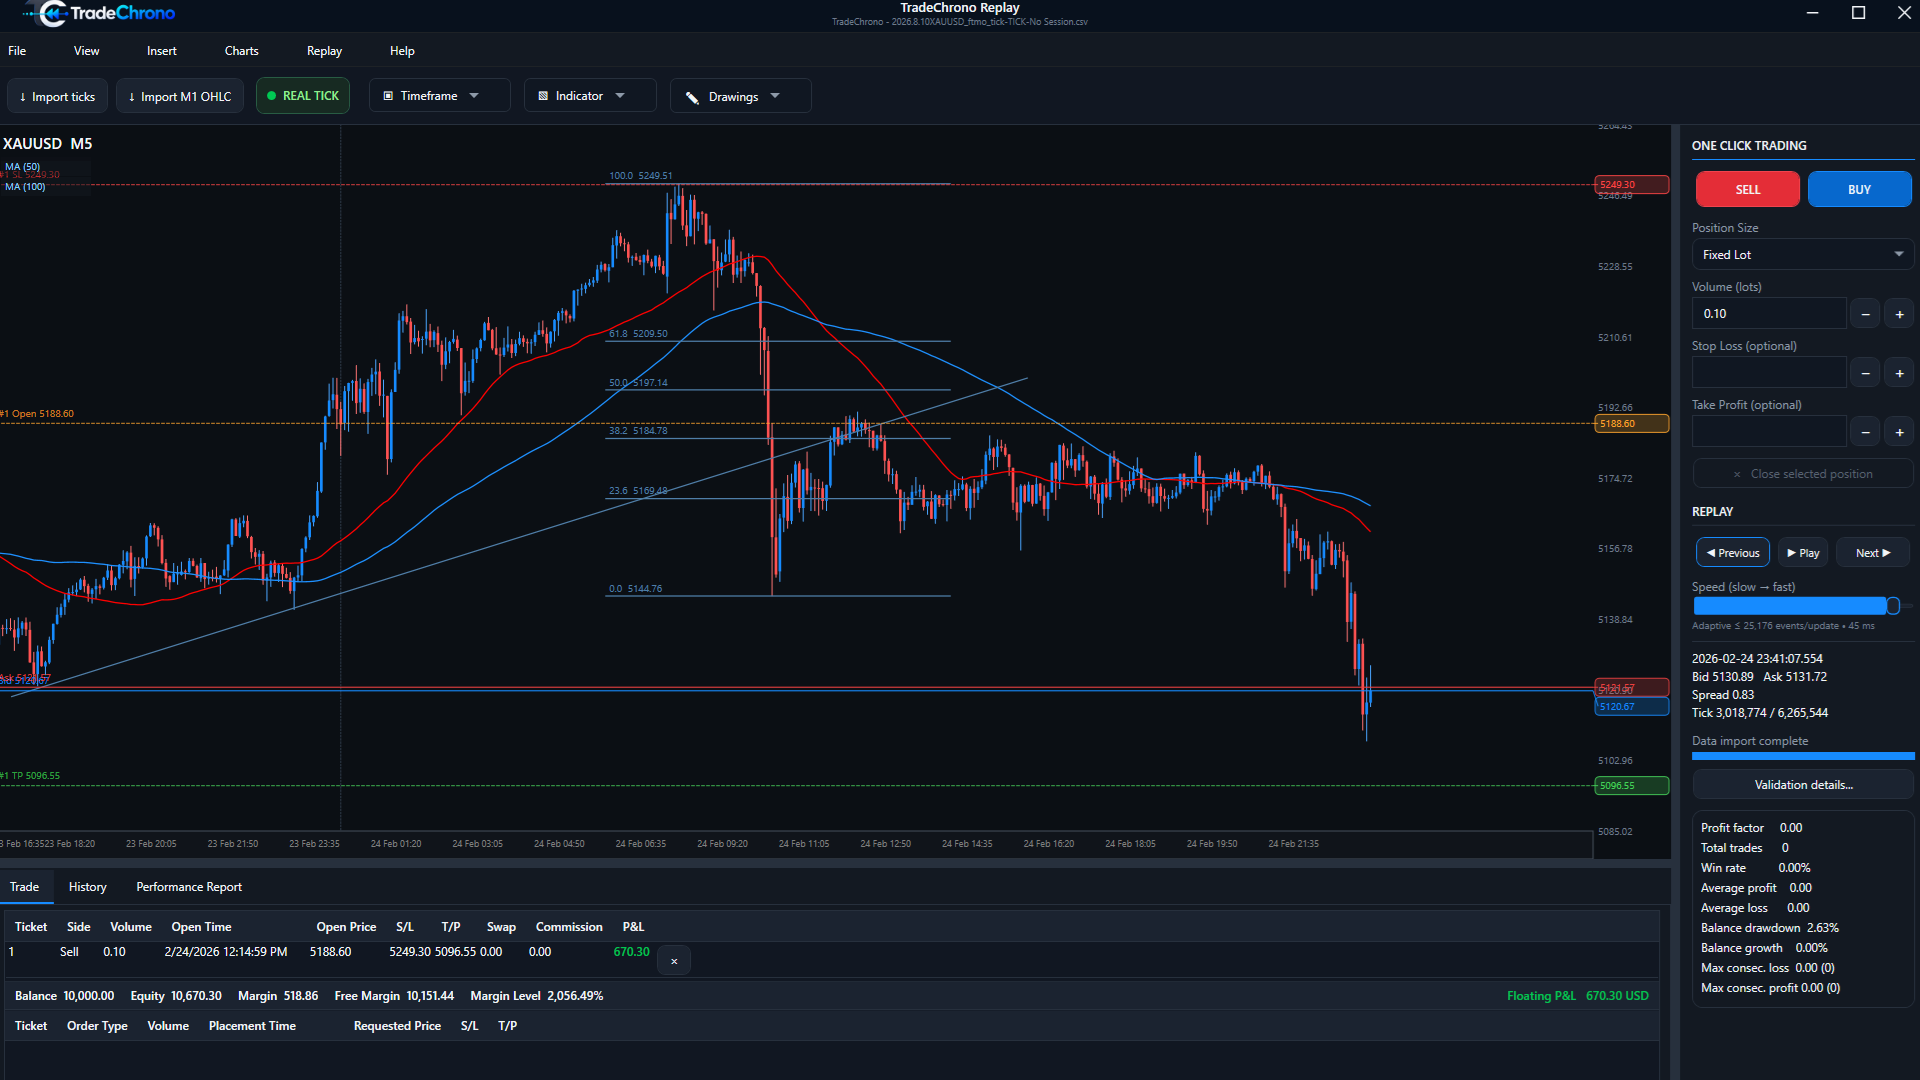This screenshot has height=1080, width=1920.
Task: Click the Order Type column header
Action: point(97,1026)
